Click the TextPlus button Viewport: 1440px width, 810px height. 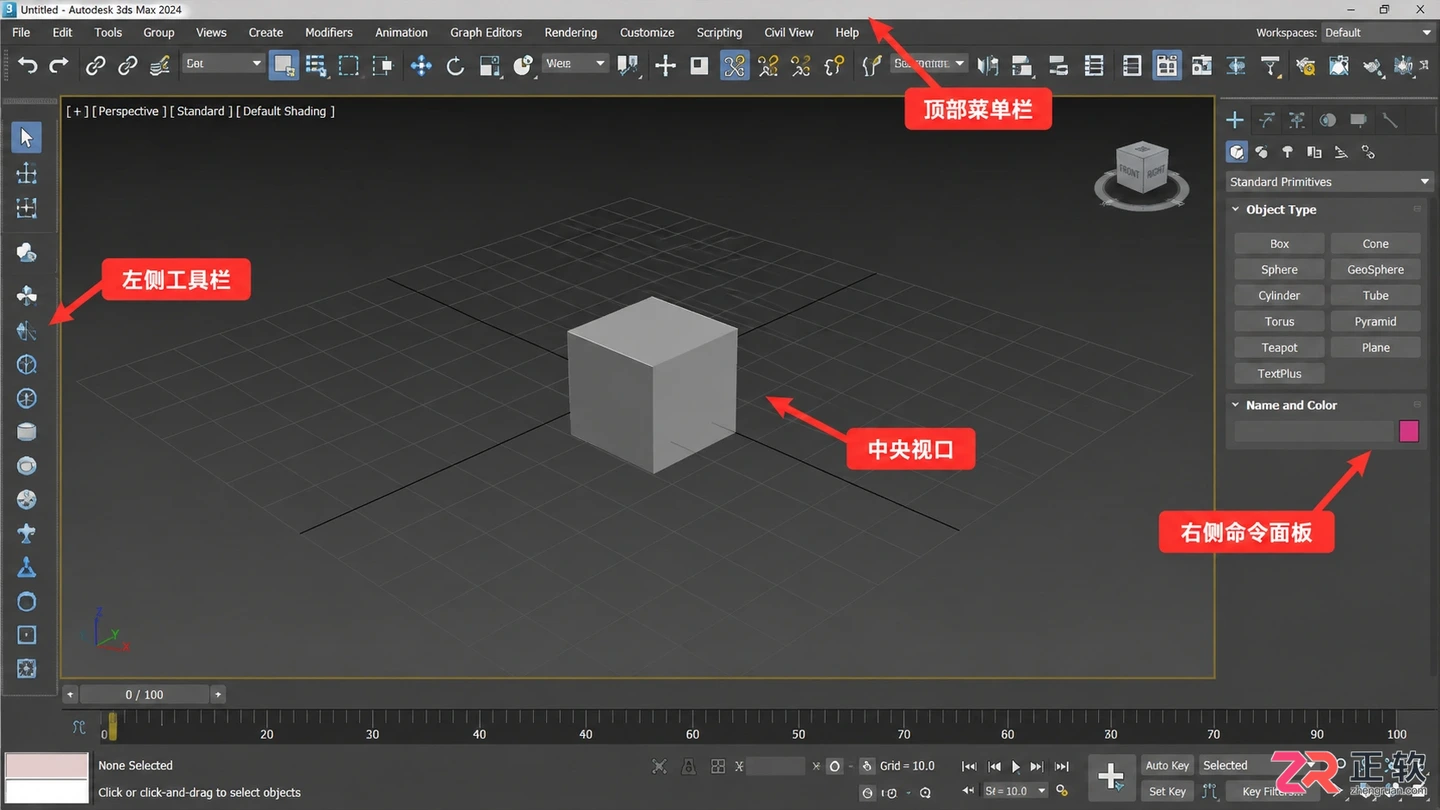tap(1279, 374)
